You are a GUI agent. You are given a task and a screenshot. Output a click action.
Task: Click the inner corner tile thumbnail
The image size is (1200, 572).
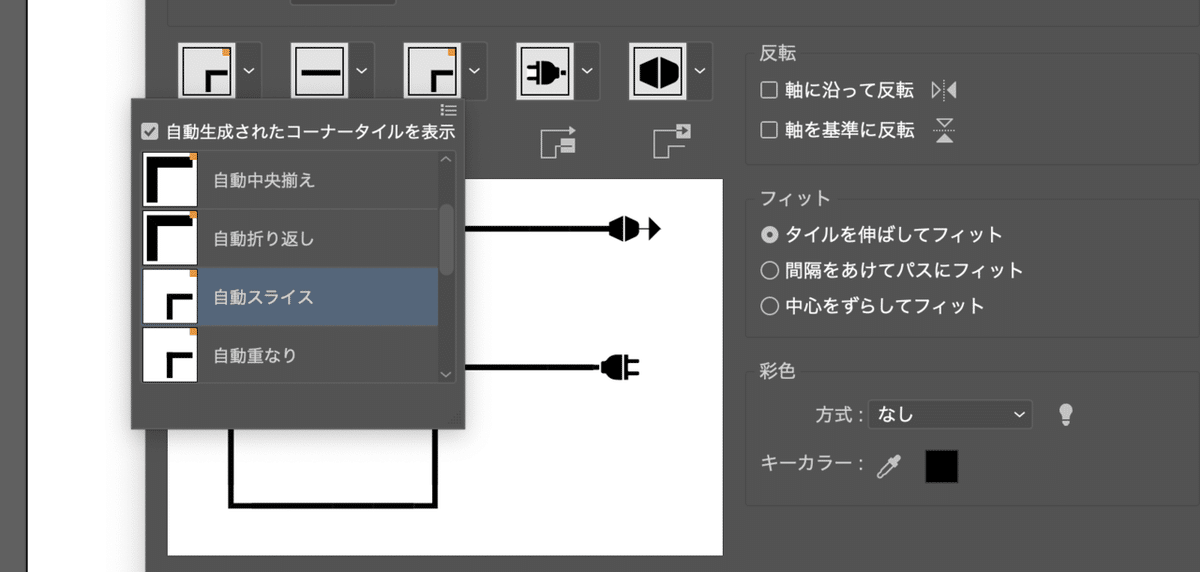point(432,71)
